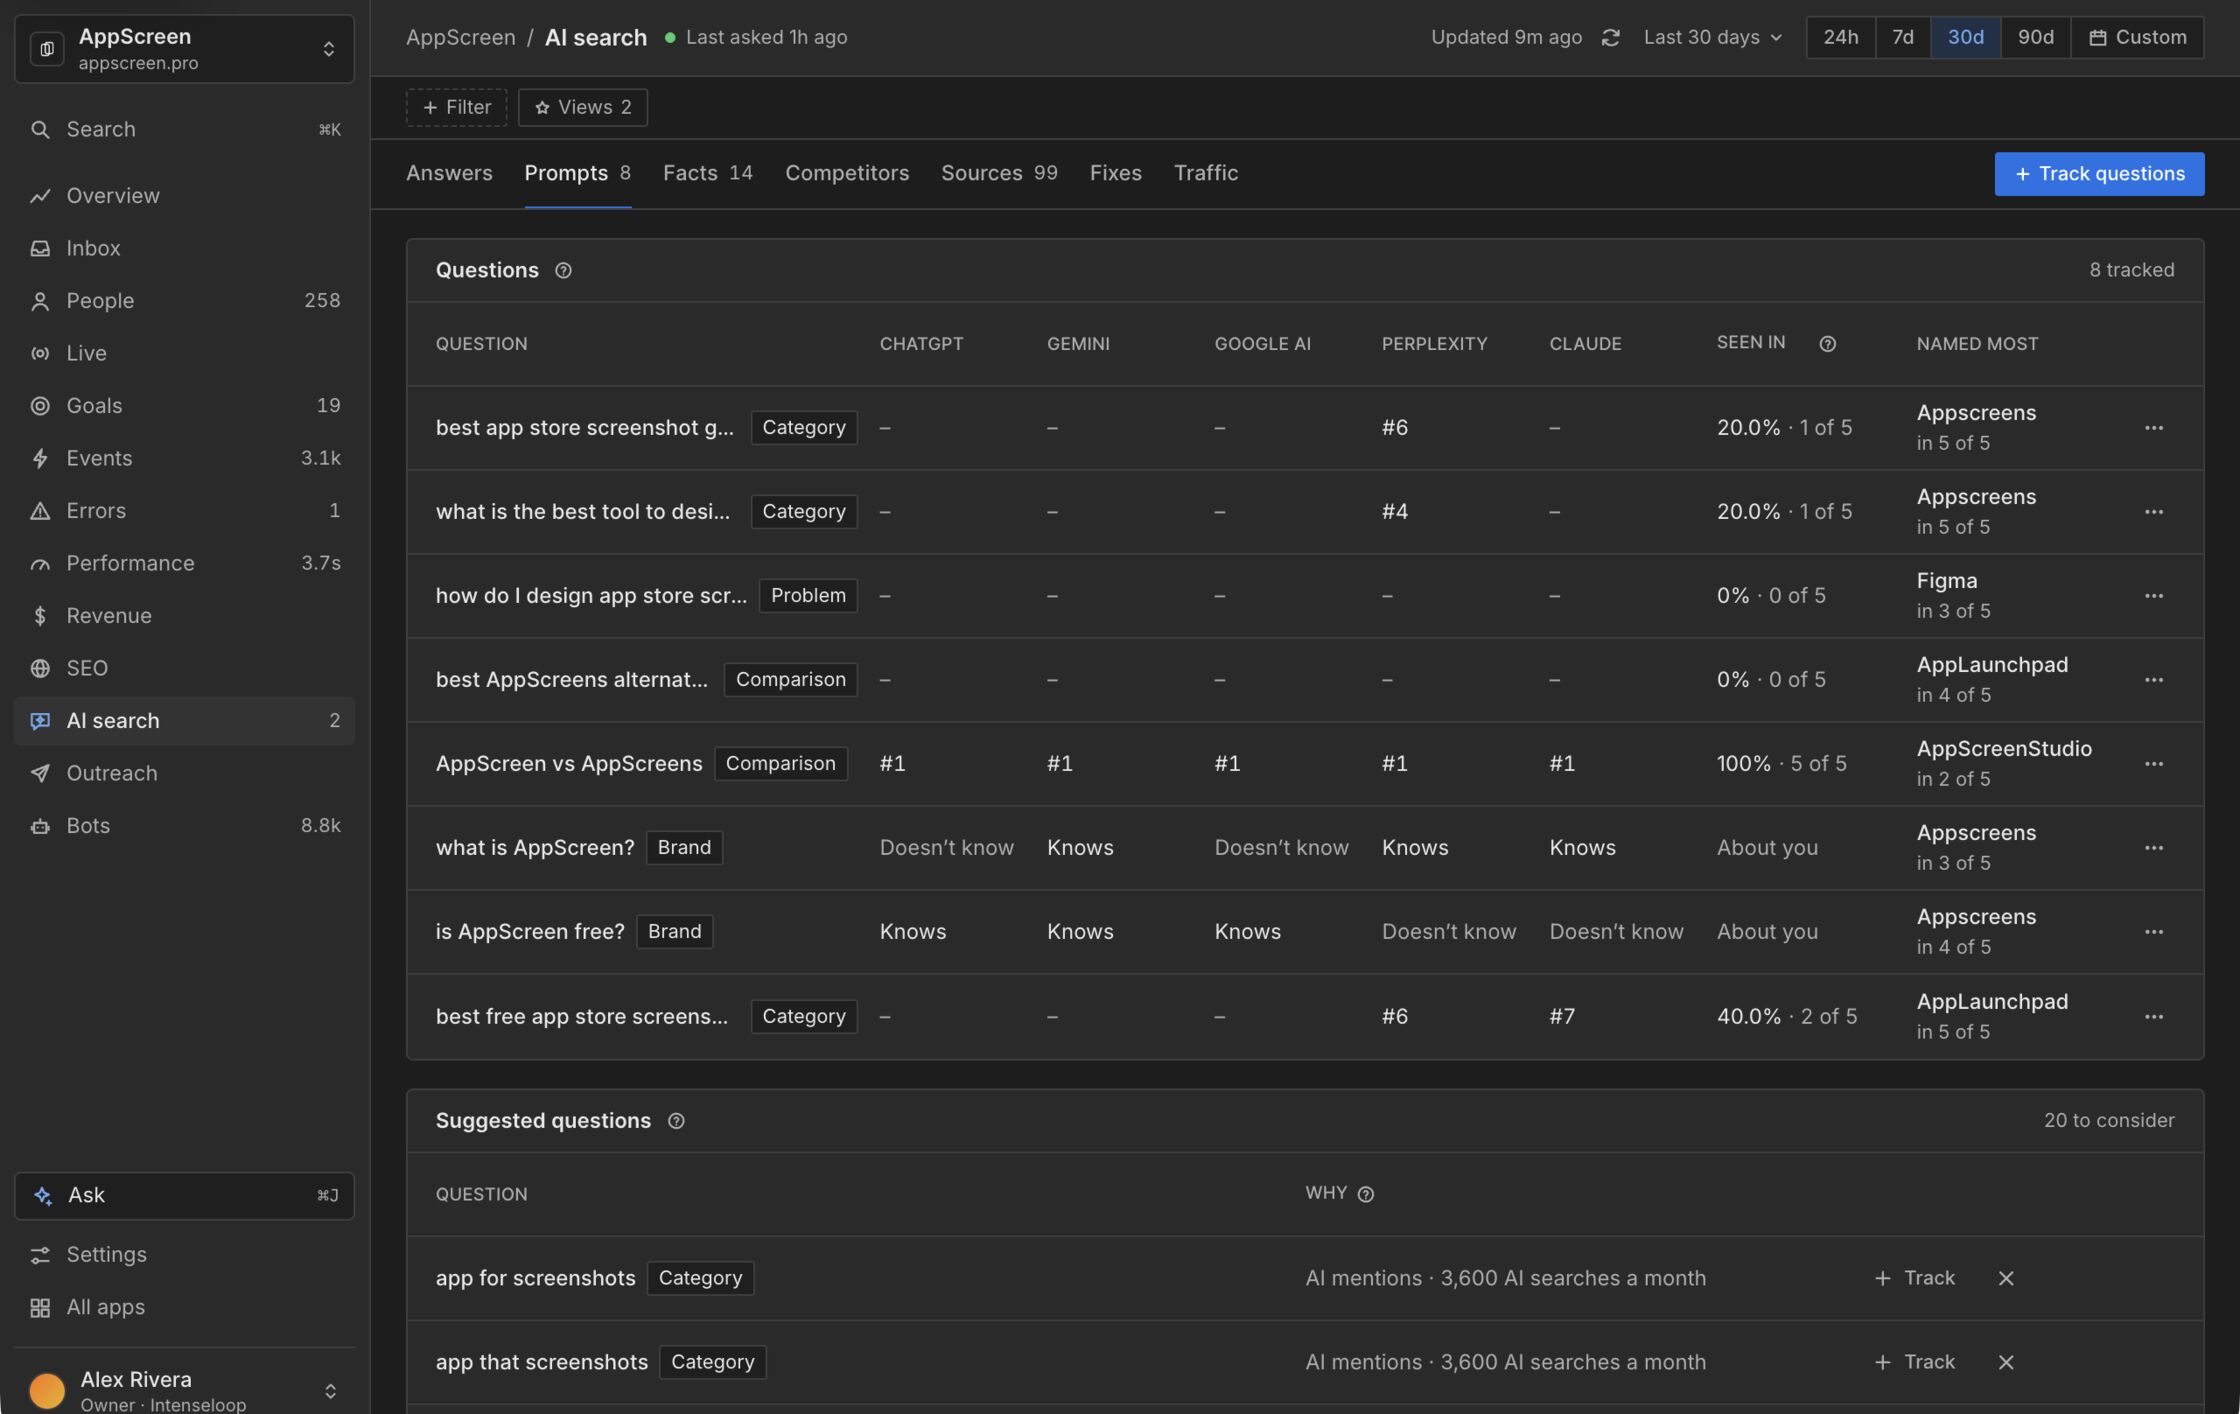Dismiss the app that screenshots suggestion
This screenshot has width=2240, height=1414.
pyautogui.click(x=2006, y=1362)
